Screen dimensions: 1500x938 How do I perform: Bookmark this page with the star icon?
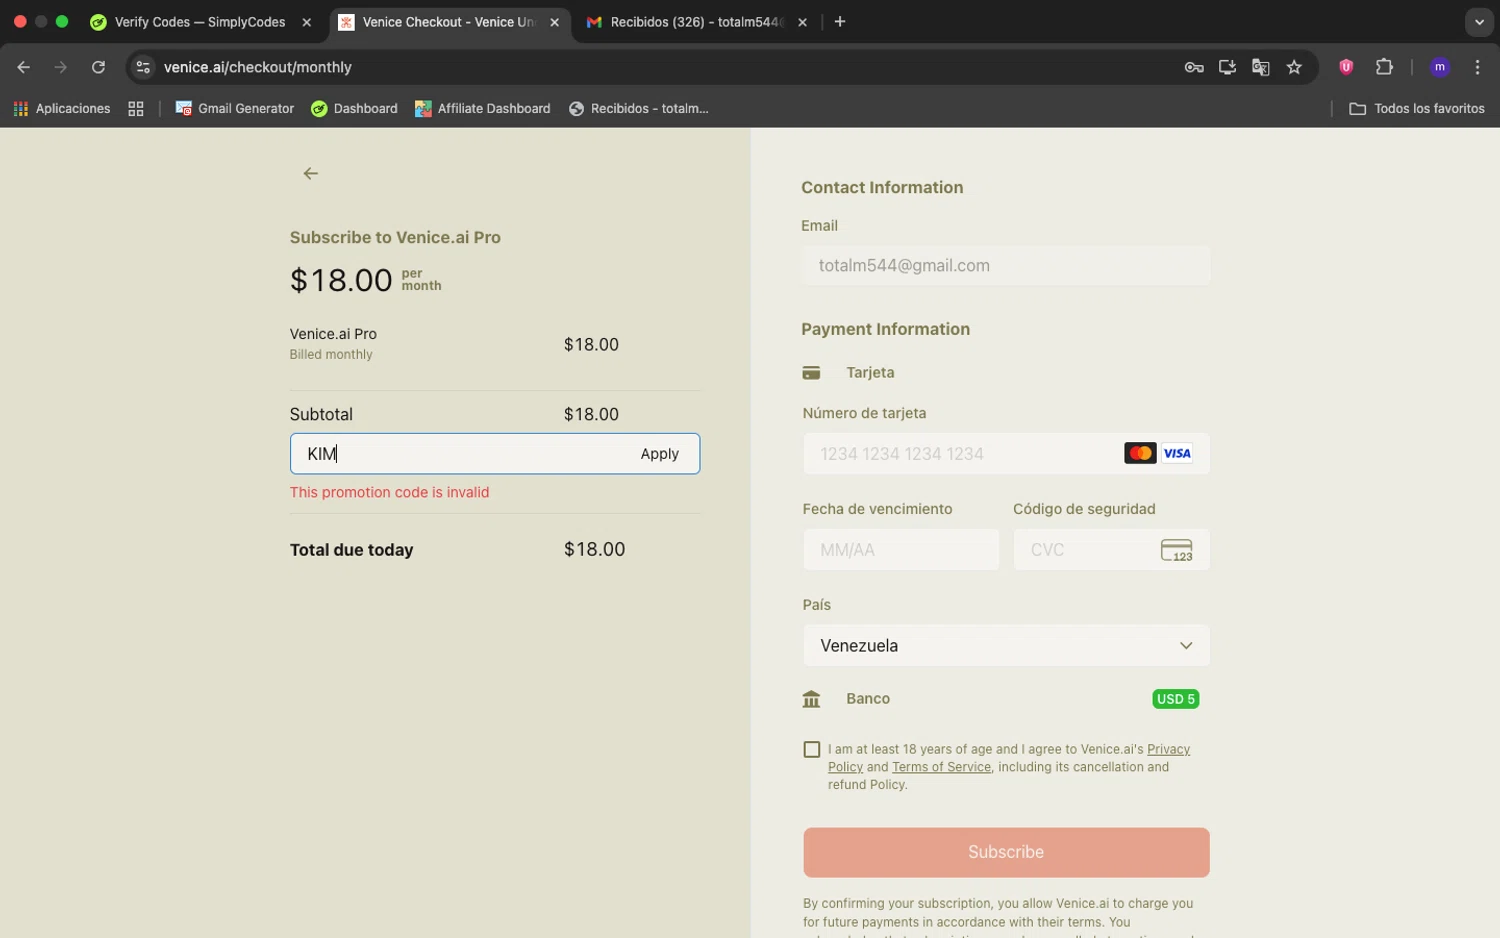1295,67
